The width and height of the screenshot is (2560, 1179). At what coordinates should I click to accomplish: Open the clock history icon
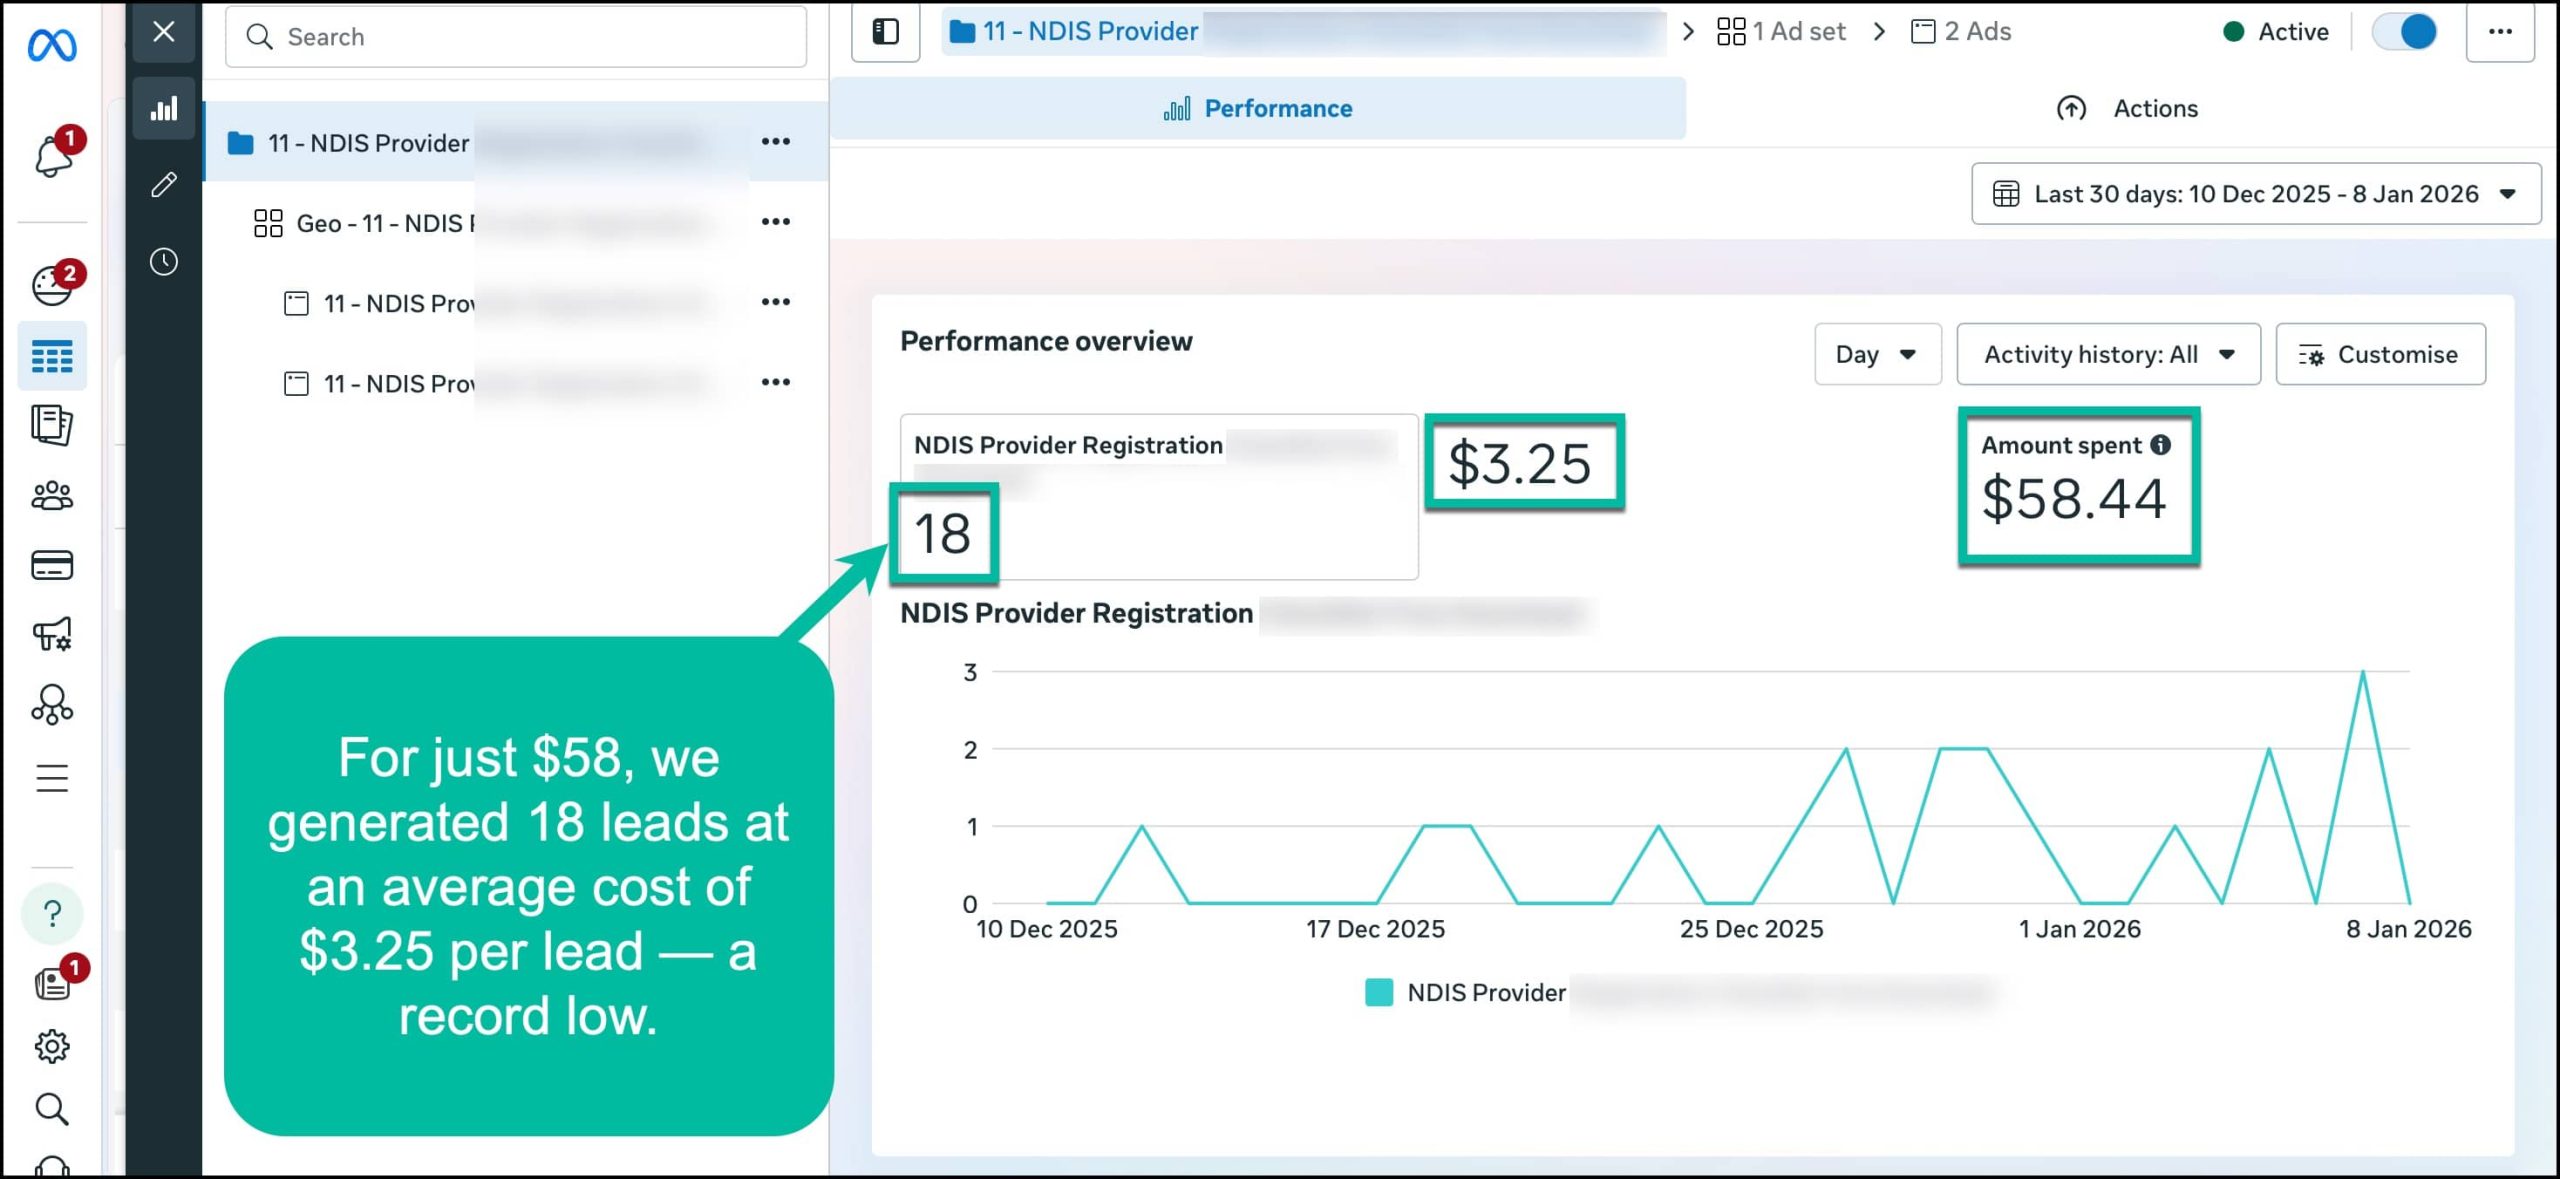point(164,262)
